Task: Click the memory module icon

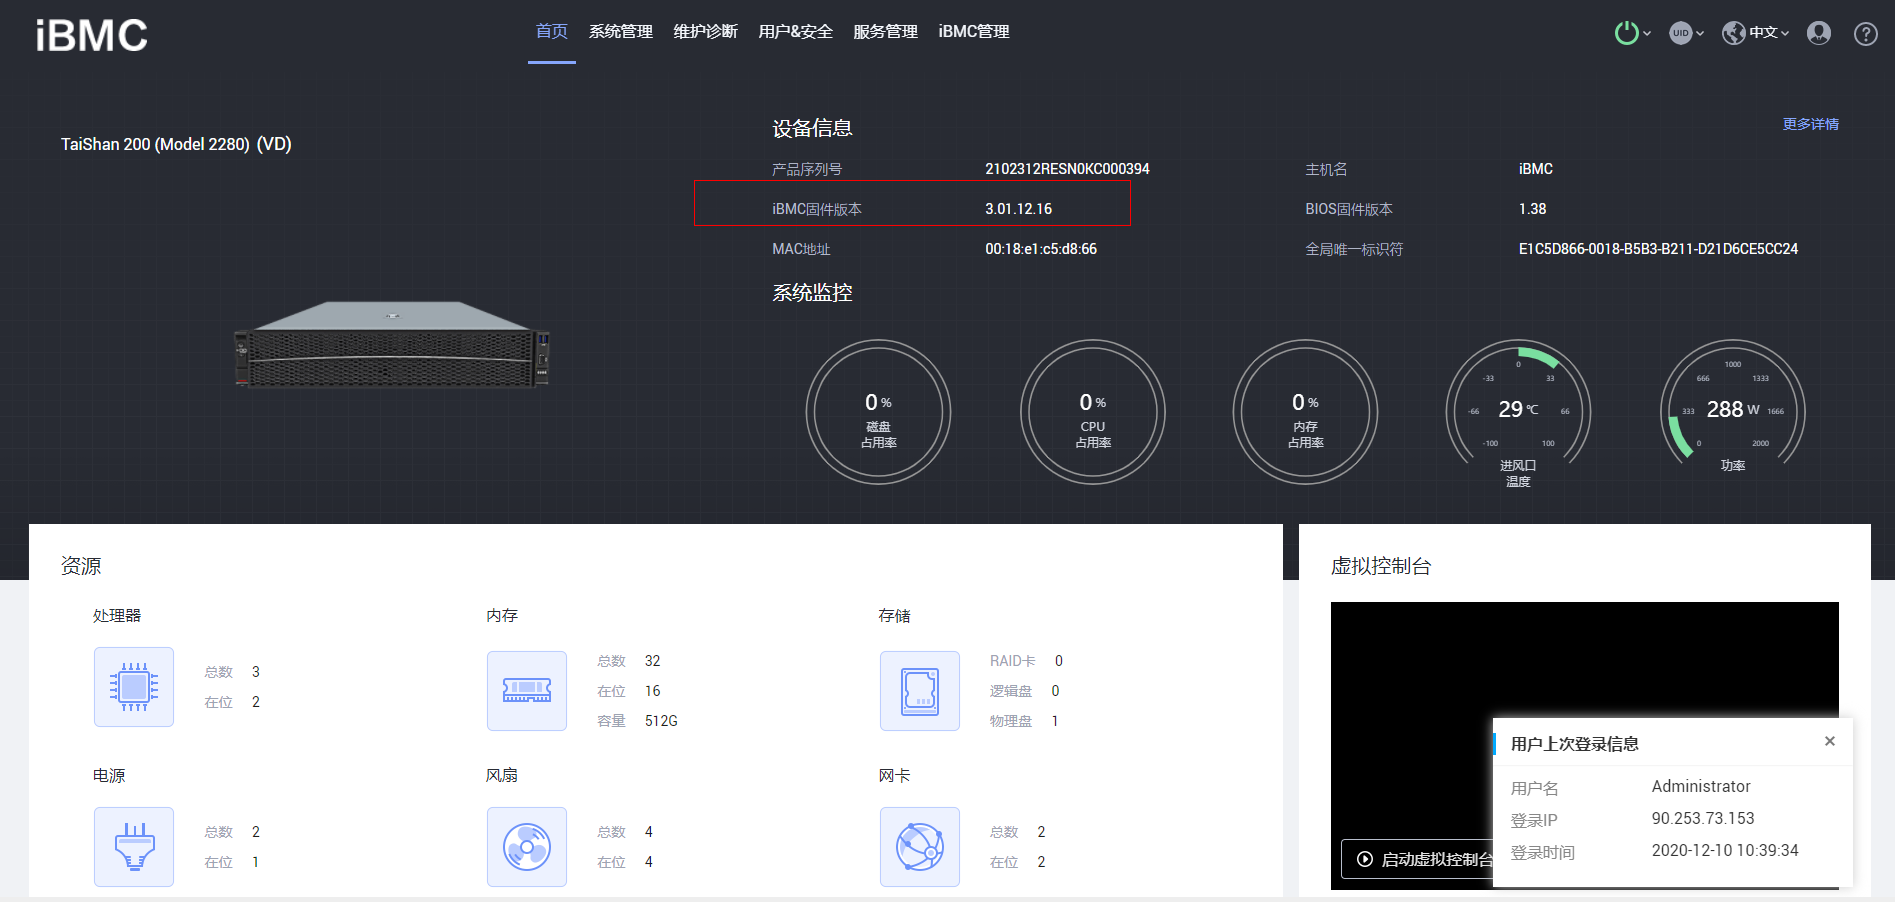Action: click(527, 691)
